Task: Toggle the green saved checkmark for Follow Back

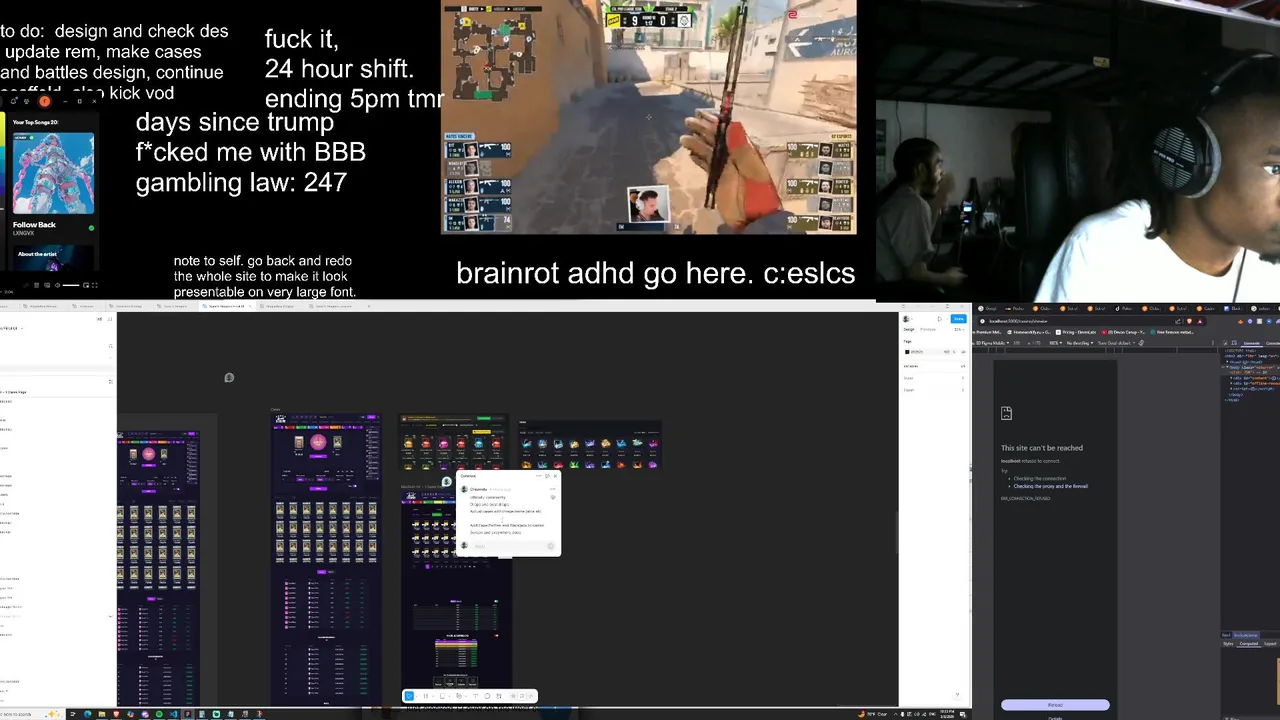Action: pos(91,228)
